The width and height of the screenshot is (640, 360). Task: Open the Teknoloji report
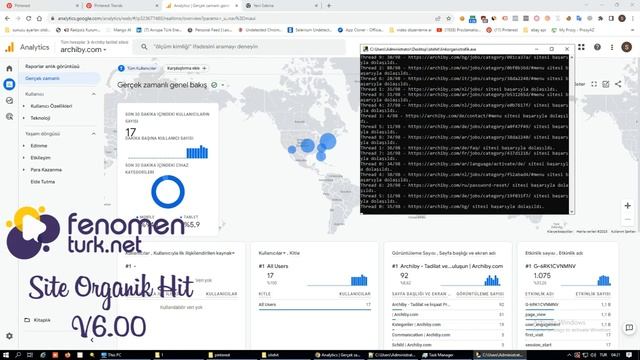pos(40,118)
